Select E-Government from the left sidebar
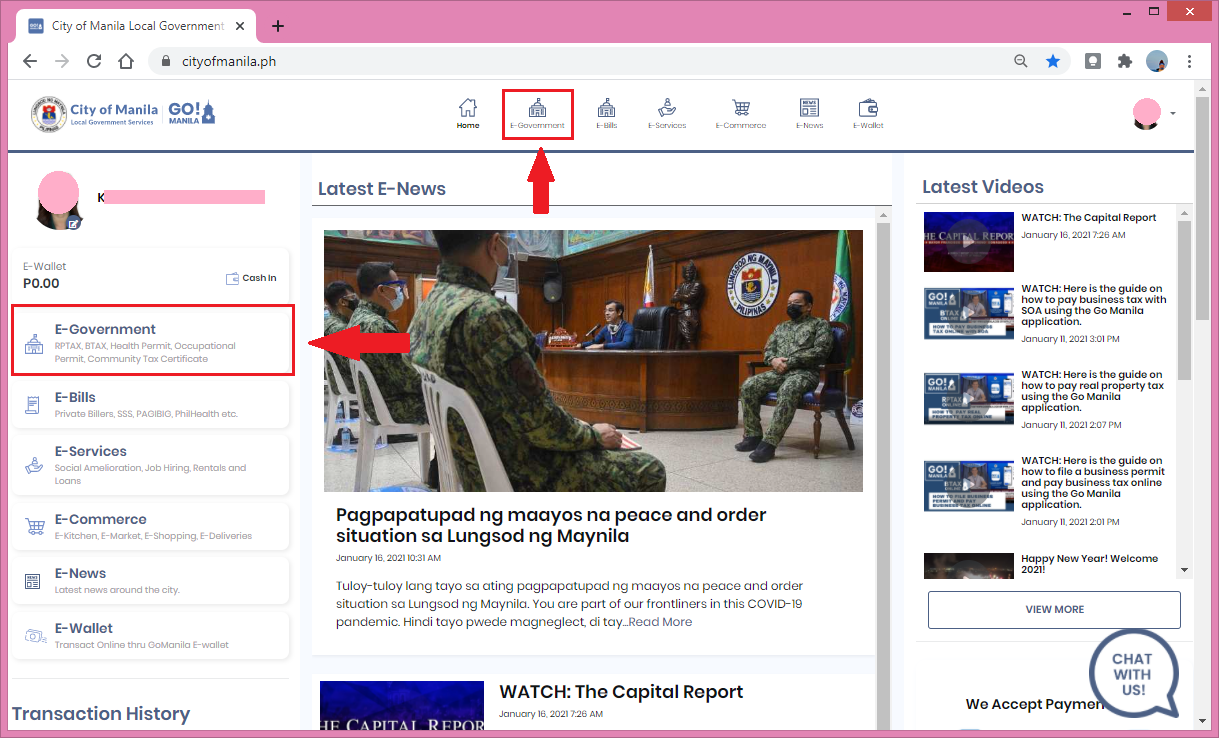This screenshot has height=738, width=1219. point(152,340)
